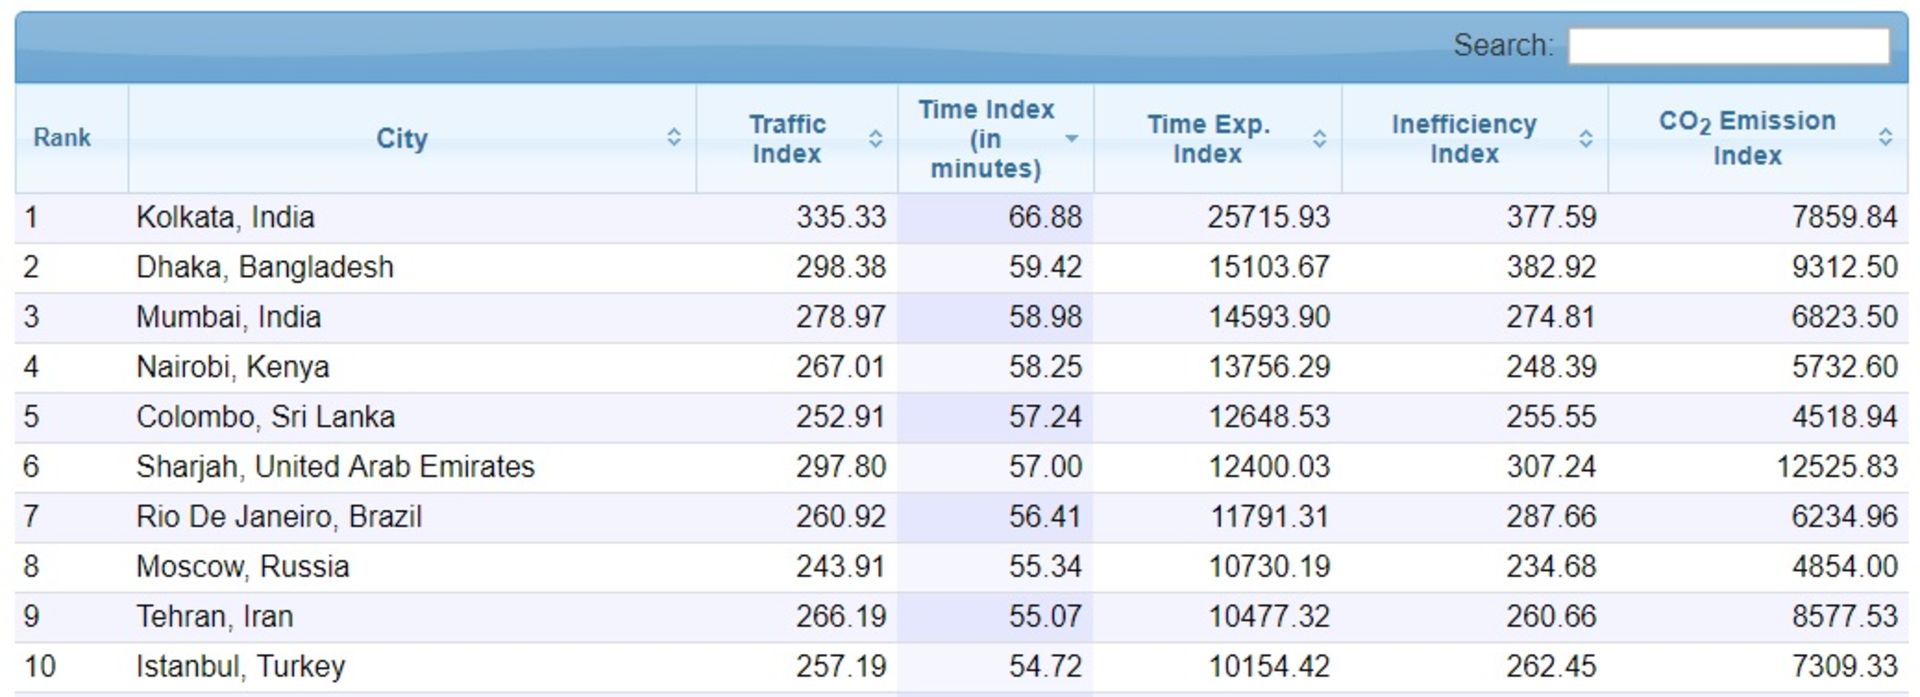Click the Time Index descending sort arrow
Image resolution: width=1920 pixels, height=697 pixels.
tap(1072, 139)
